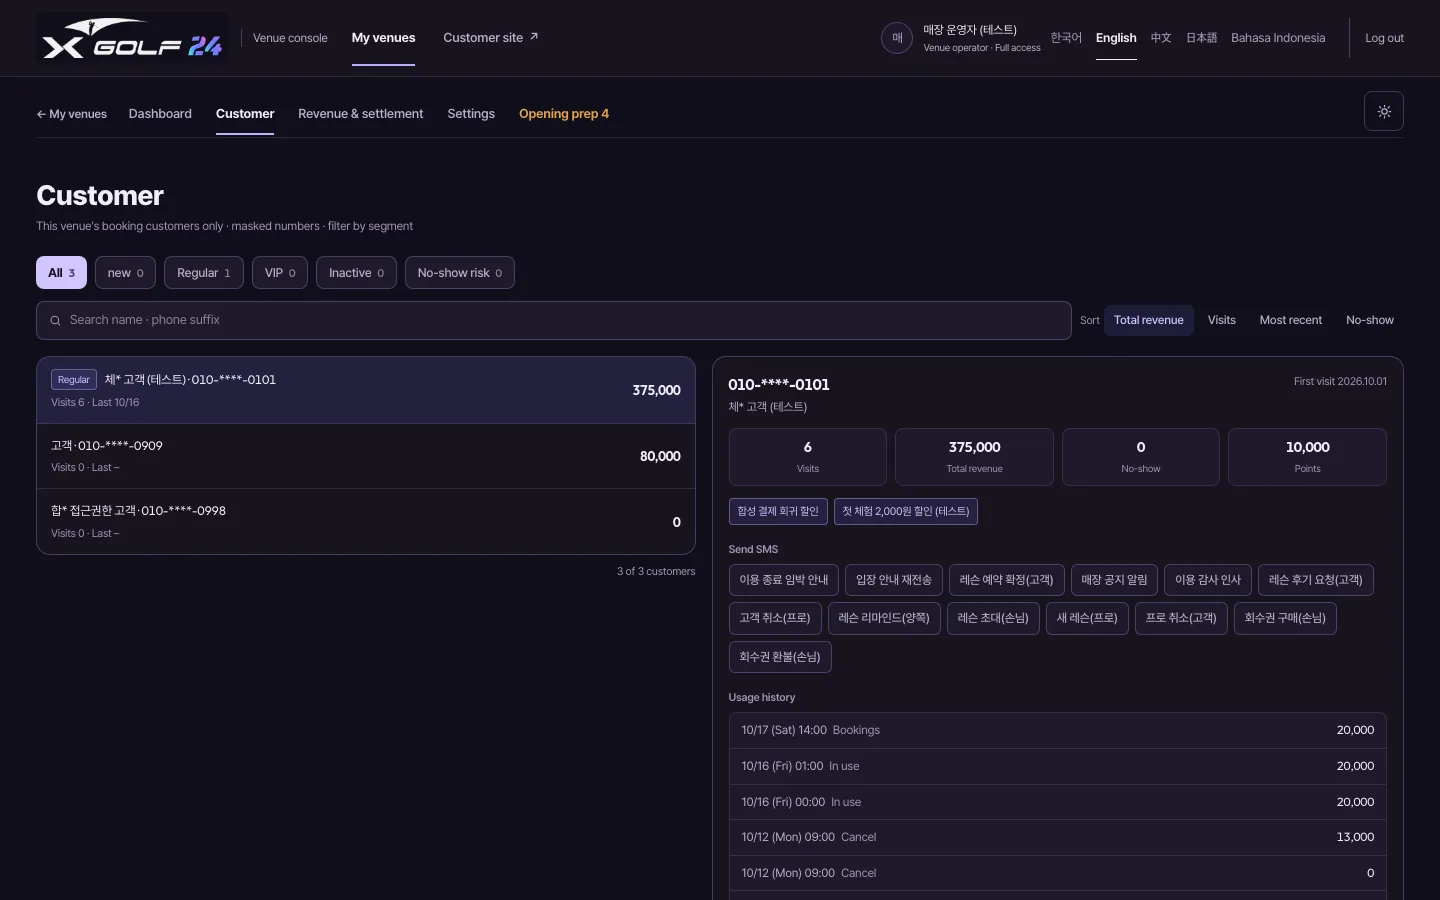Screen dimensions: 1440x900
Task: Send 매장 공지 알림 SMS
Action: point(1114,580)
